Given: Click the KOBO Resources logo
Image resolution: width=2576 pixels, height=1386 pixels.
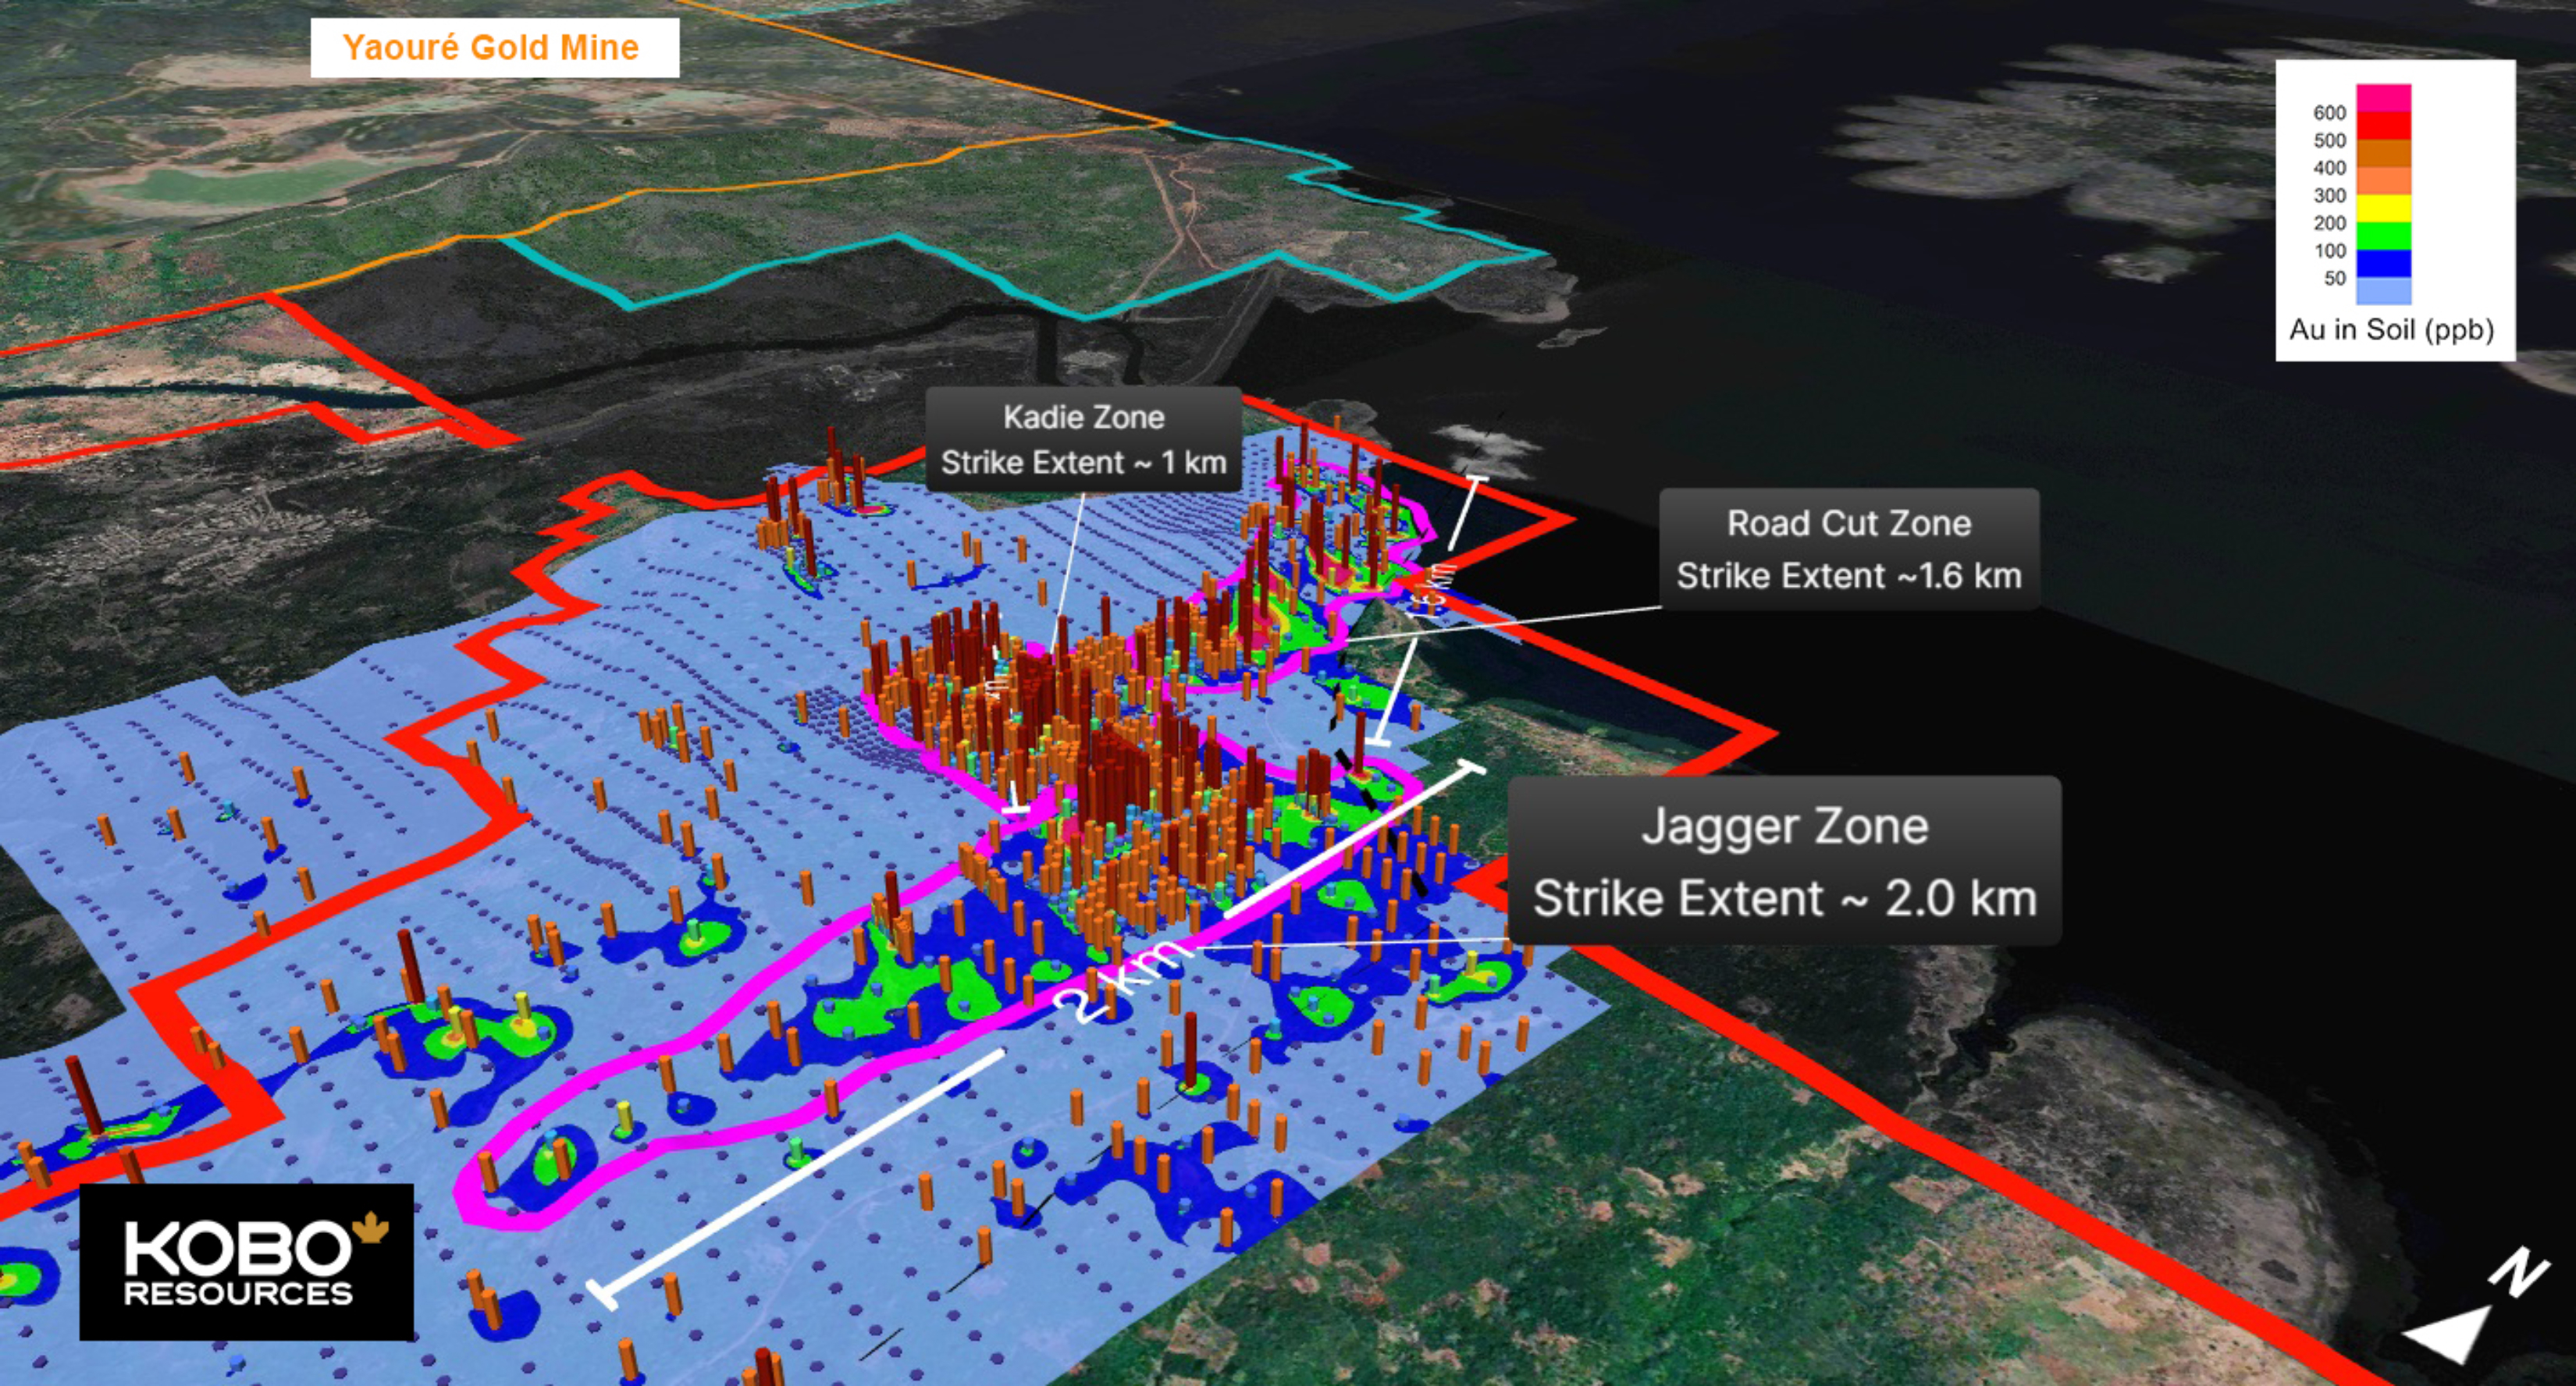Looking at the screenshot, I should (246, 1261).
